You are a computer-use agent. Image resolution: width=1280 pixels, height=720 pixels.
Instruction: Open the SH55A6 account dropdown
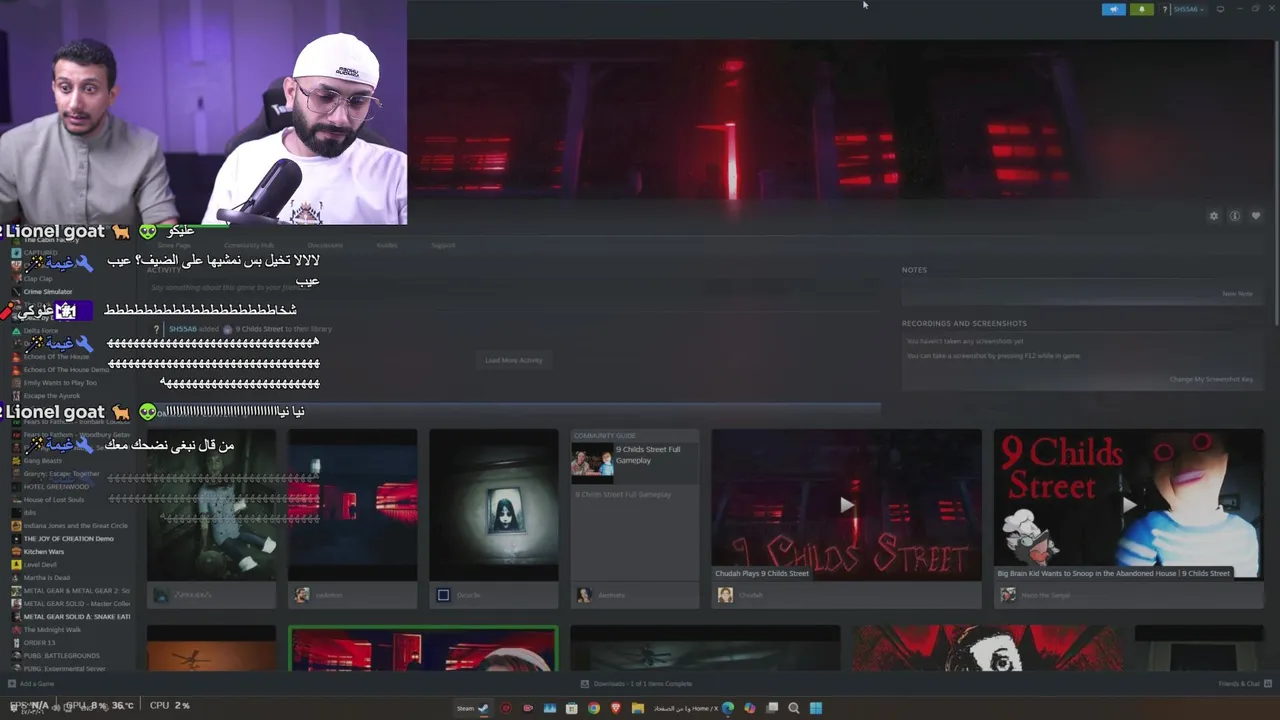pos(1188,9)
